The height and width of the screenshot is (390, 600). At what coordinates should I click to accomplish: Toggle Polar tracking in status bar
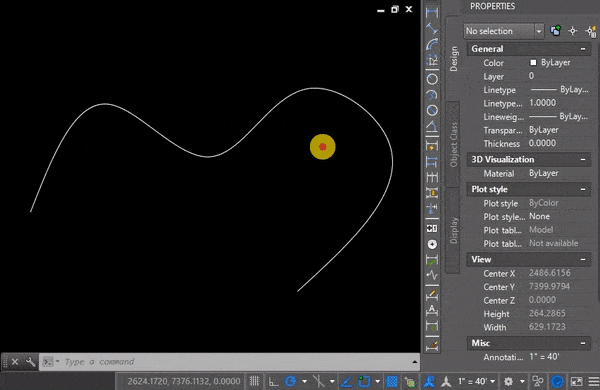click(291, 381)
